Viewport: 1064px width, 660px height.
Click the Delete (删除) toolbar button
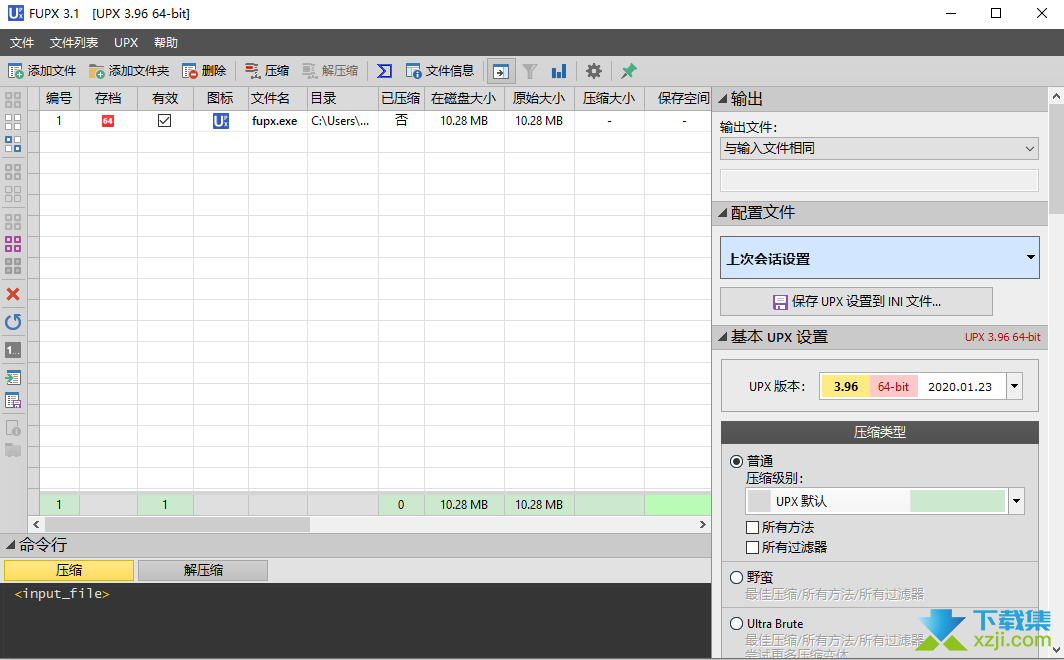point(204,71)
